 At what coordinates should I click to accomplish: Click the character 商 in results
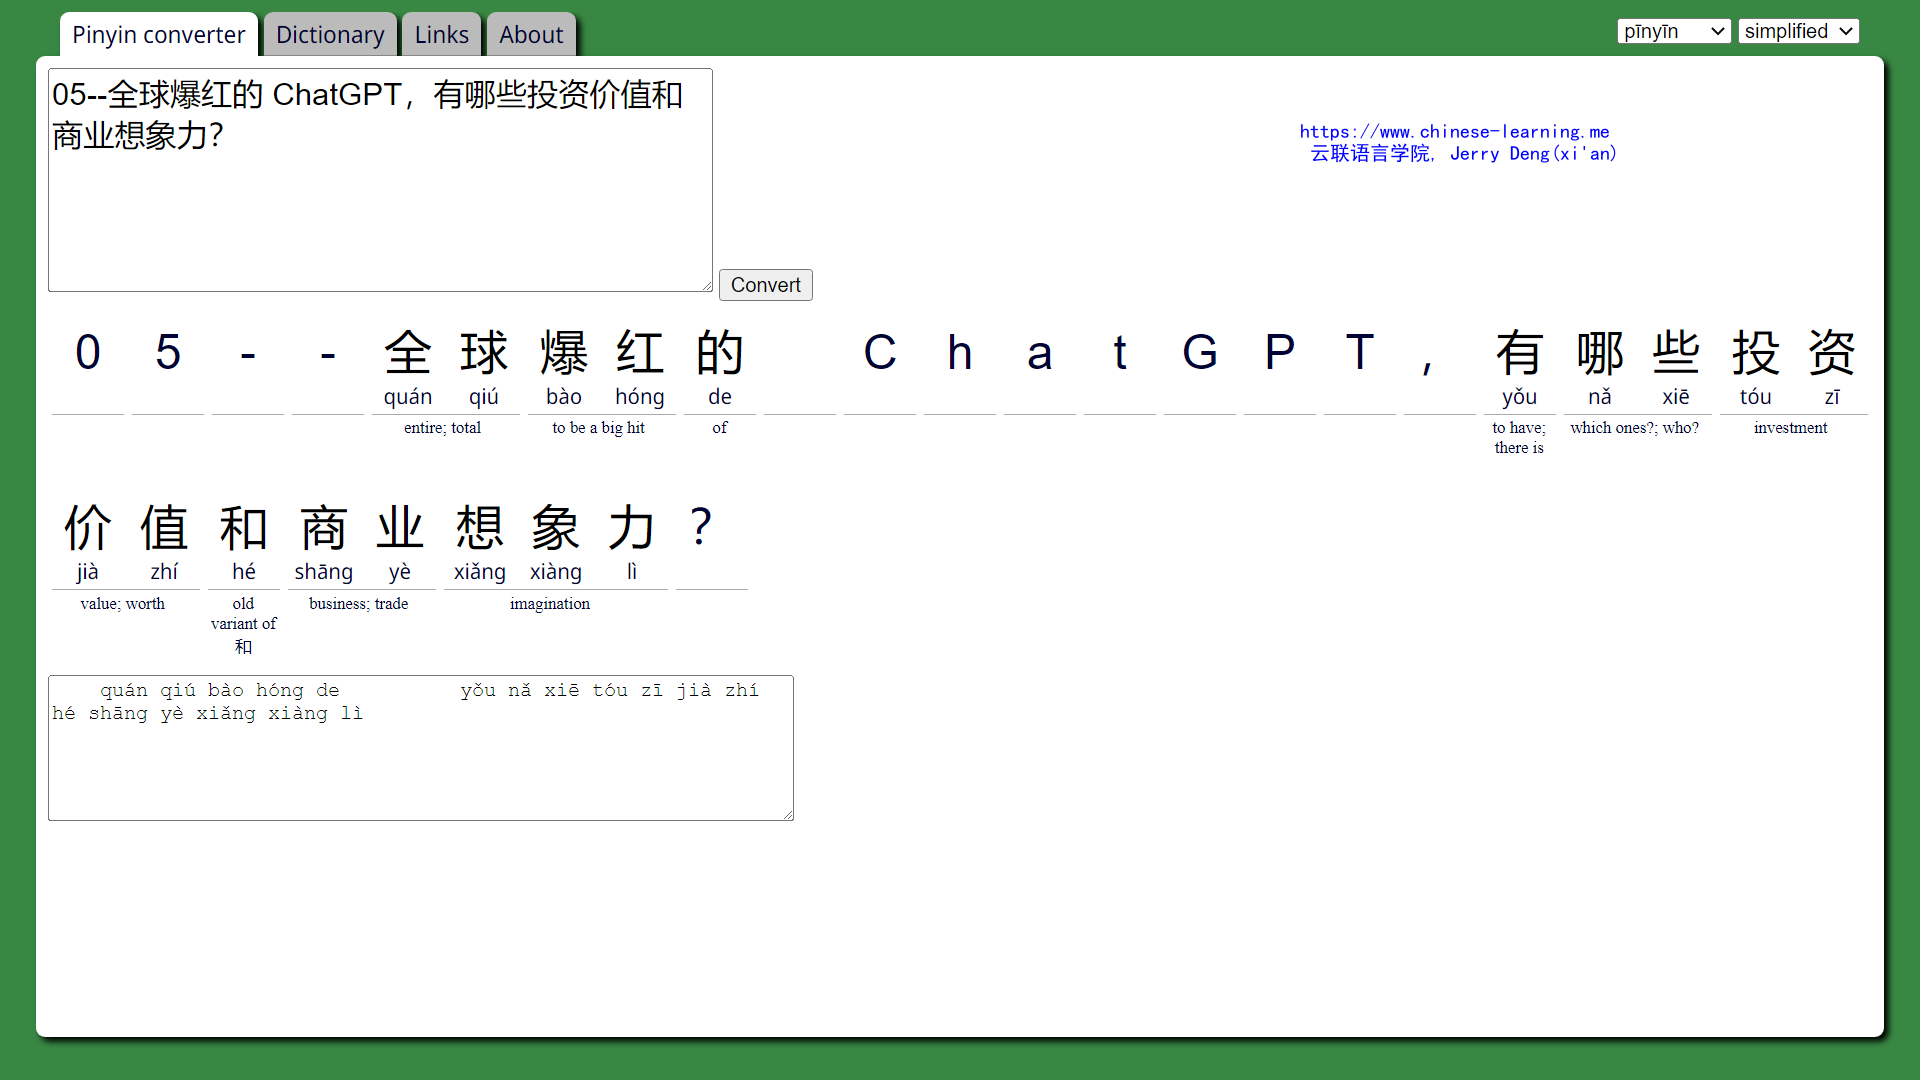324,528
